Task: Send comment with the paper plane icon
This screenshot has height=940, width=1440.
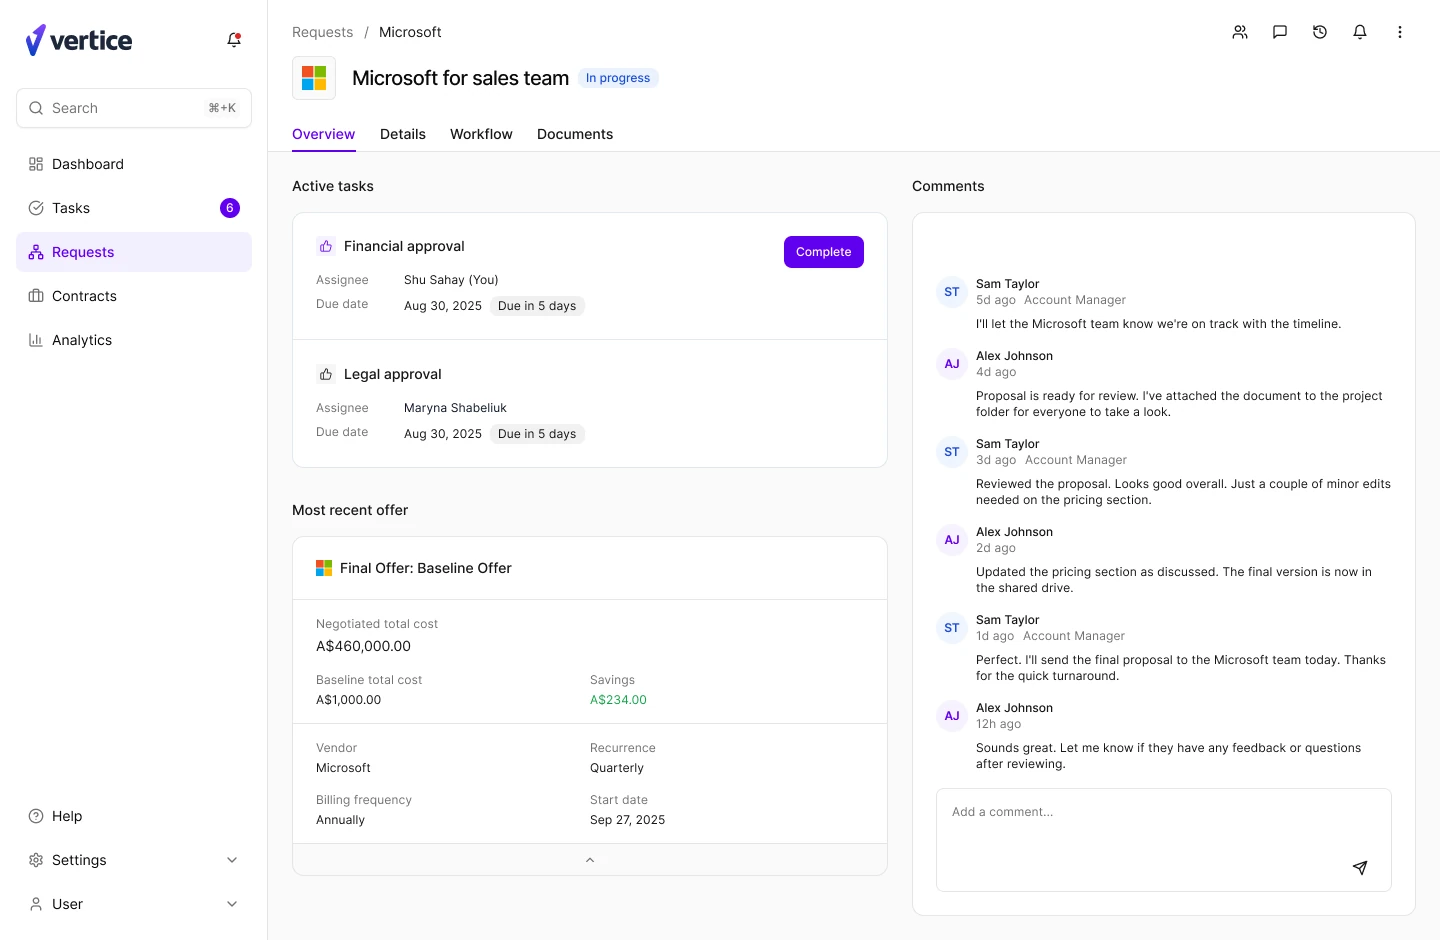Action: click(1360, 868)
